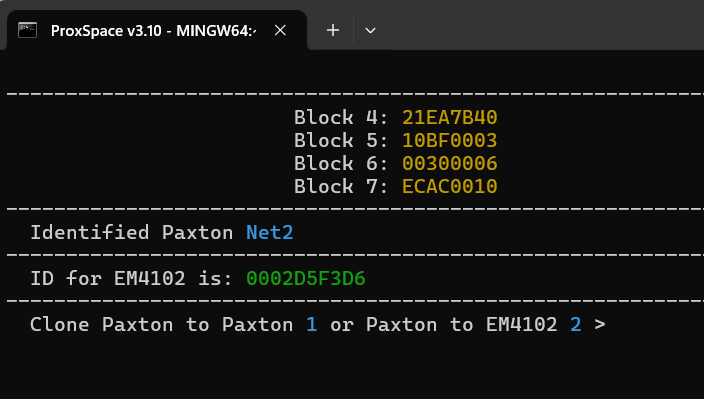Open a new terminal tab with plus

333,31
